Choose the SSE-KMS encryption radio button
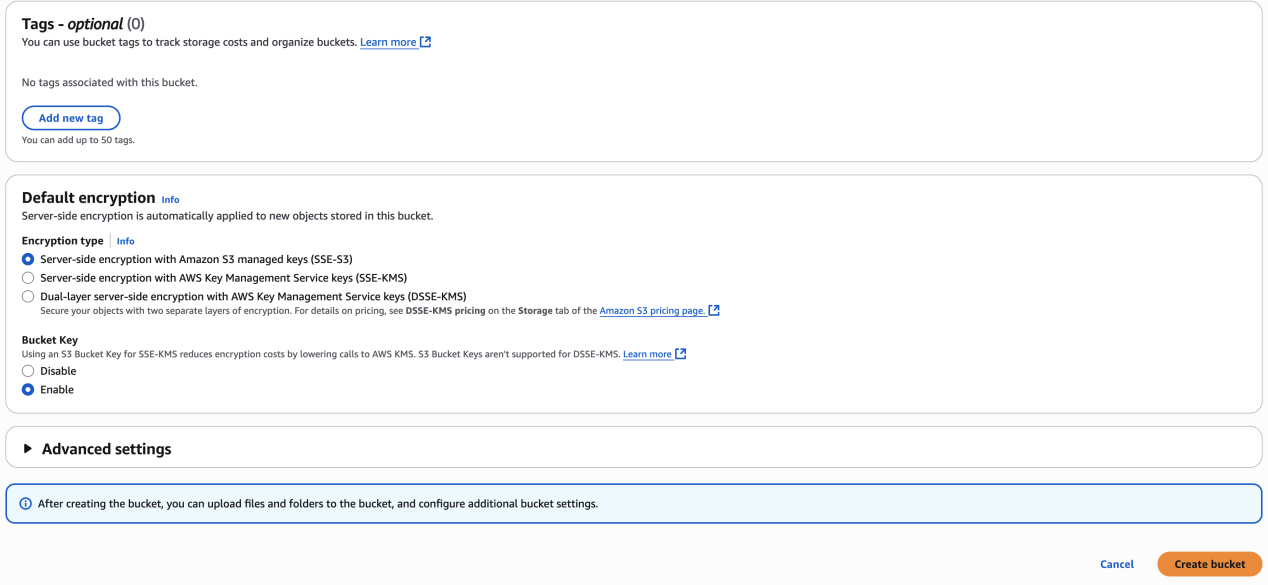The width and height of the screenshot is (1268, 585). coord(28,278)
